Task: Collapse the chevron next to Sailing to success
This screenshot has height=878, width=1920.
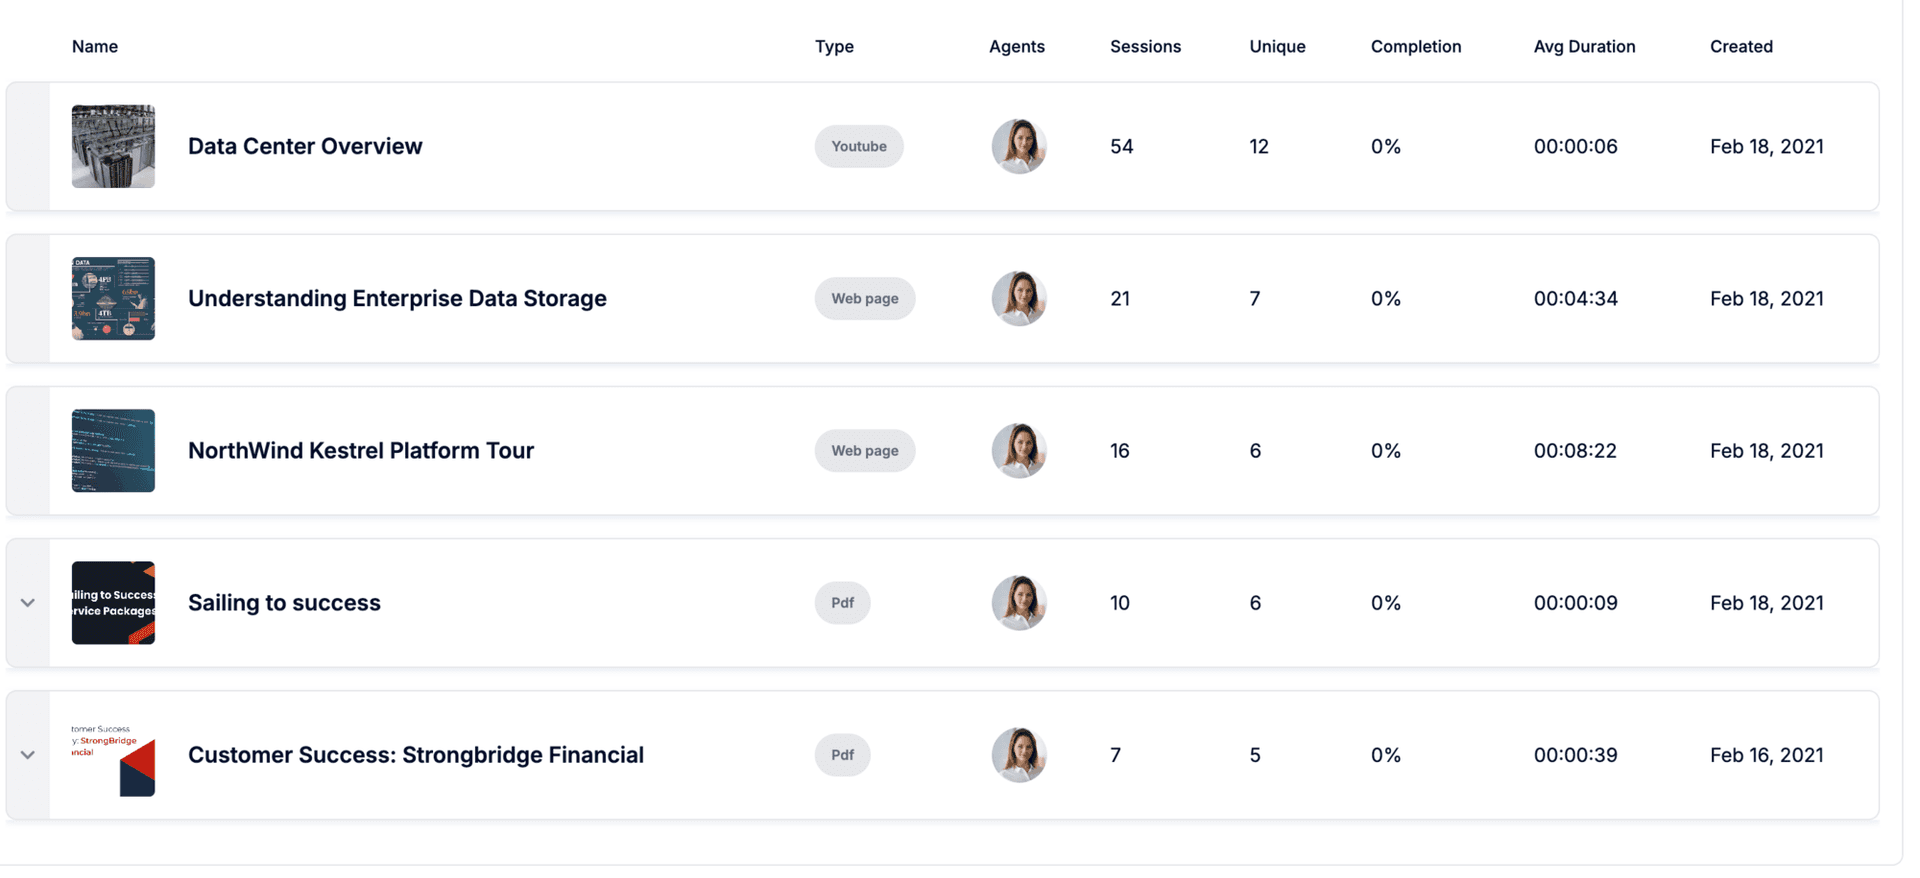Action: (28, 602)
